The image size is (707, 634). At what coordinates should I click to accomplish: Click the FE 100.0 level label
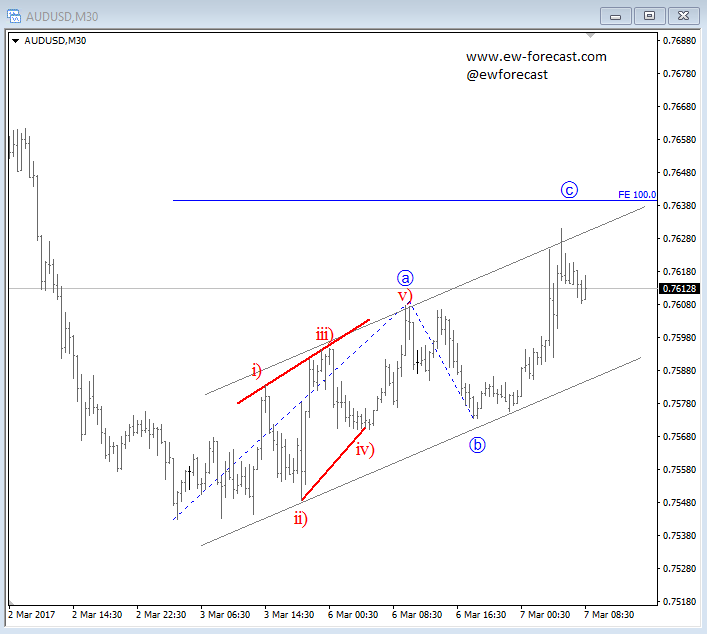(637, 194)
